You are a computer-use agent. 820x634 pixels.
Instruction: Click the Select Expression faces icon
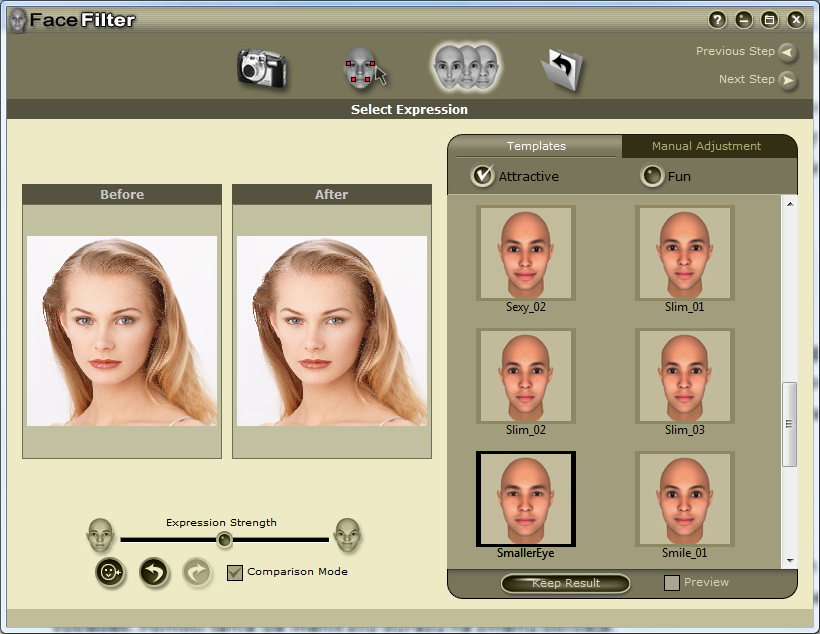click(x=465, y=68)
